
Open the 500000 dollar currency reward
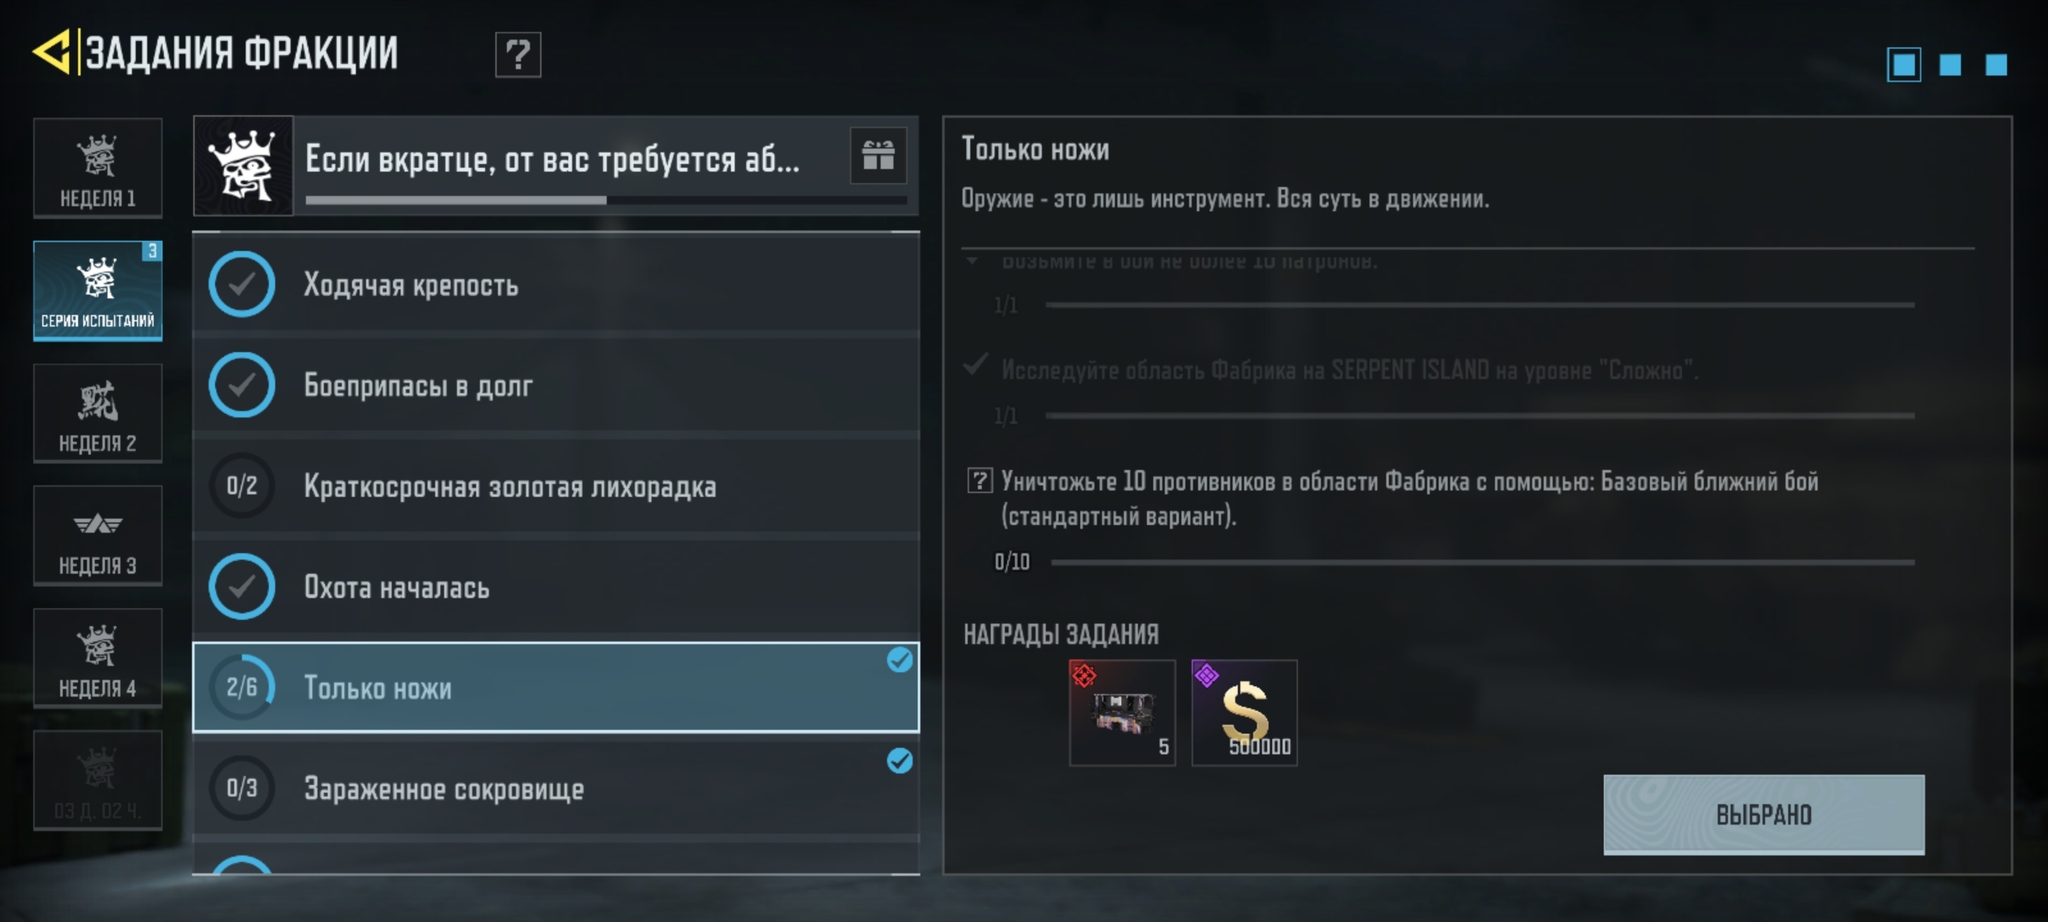click(x=1244, y=712)
